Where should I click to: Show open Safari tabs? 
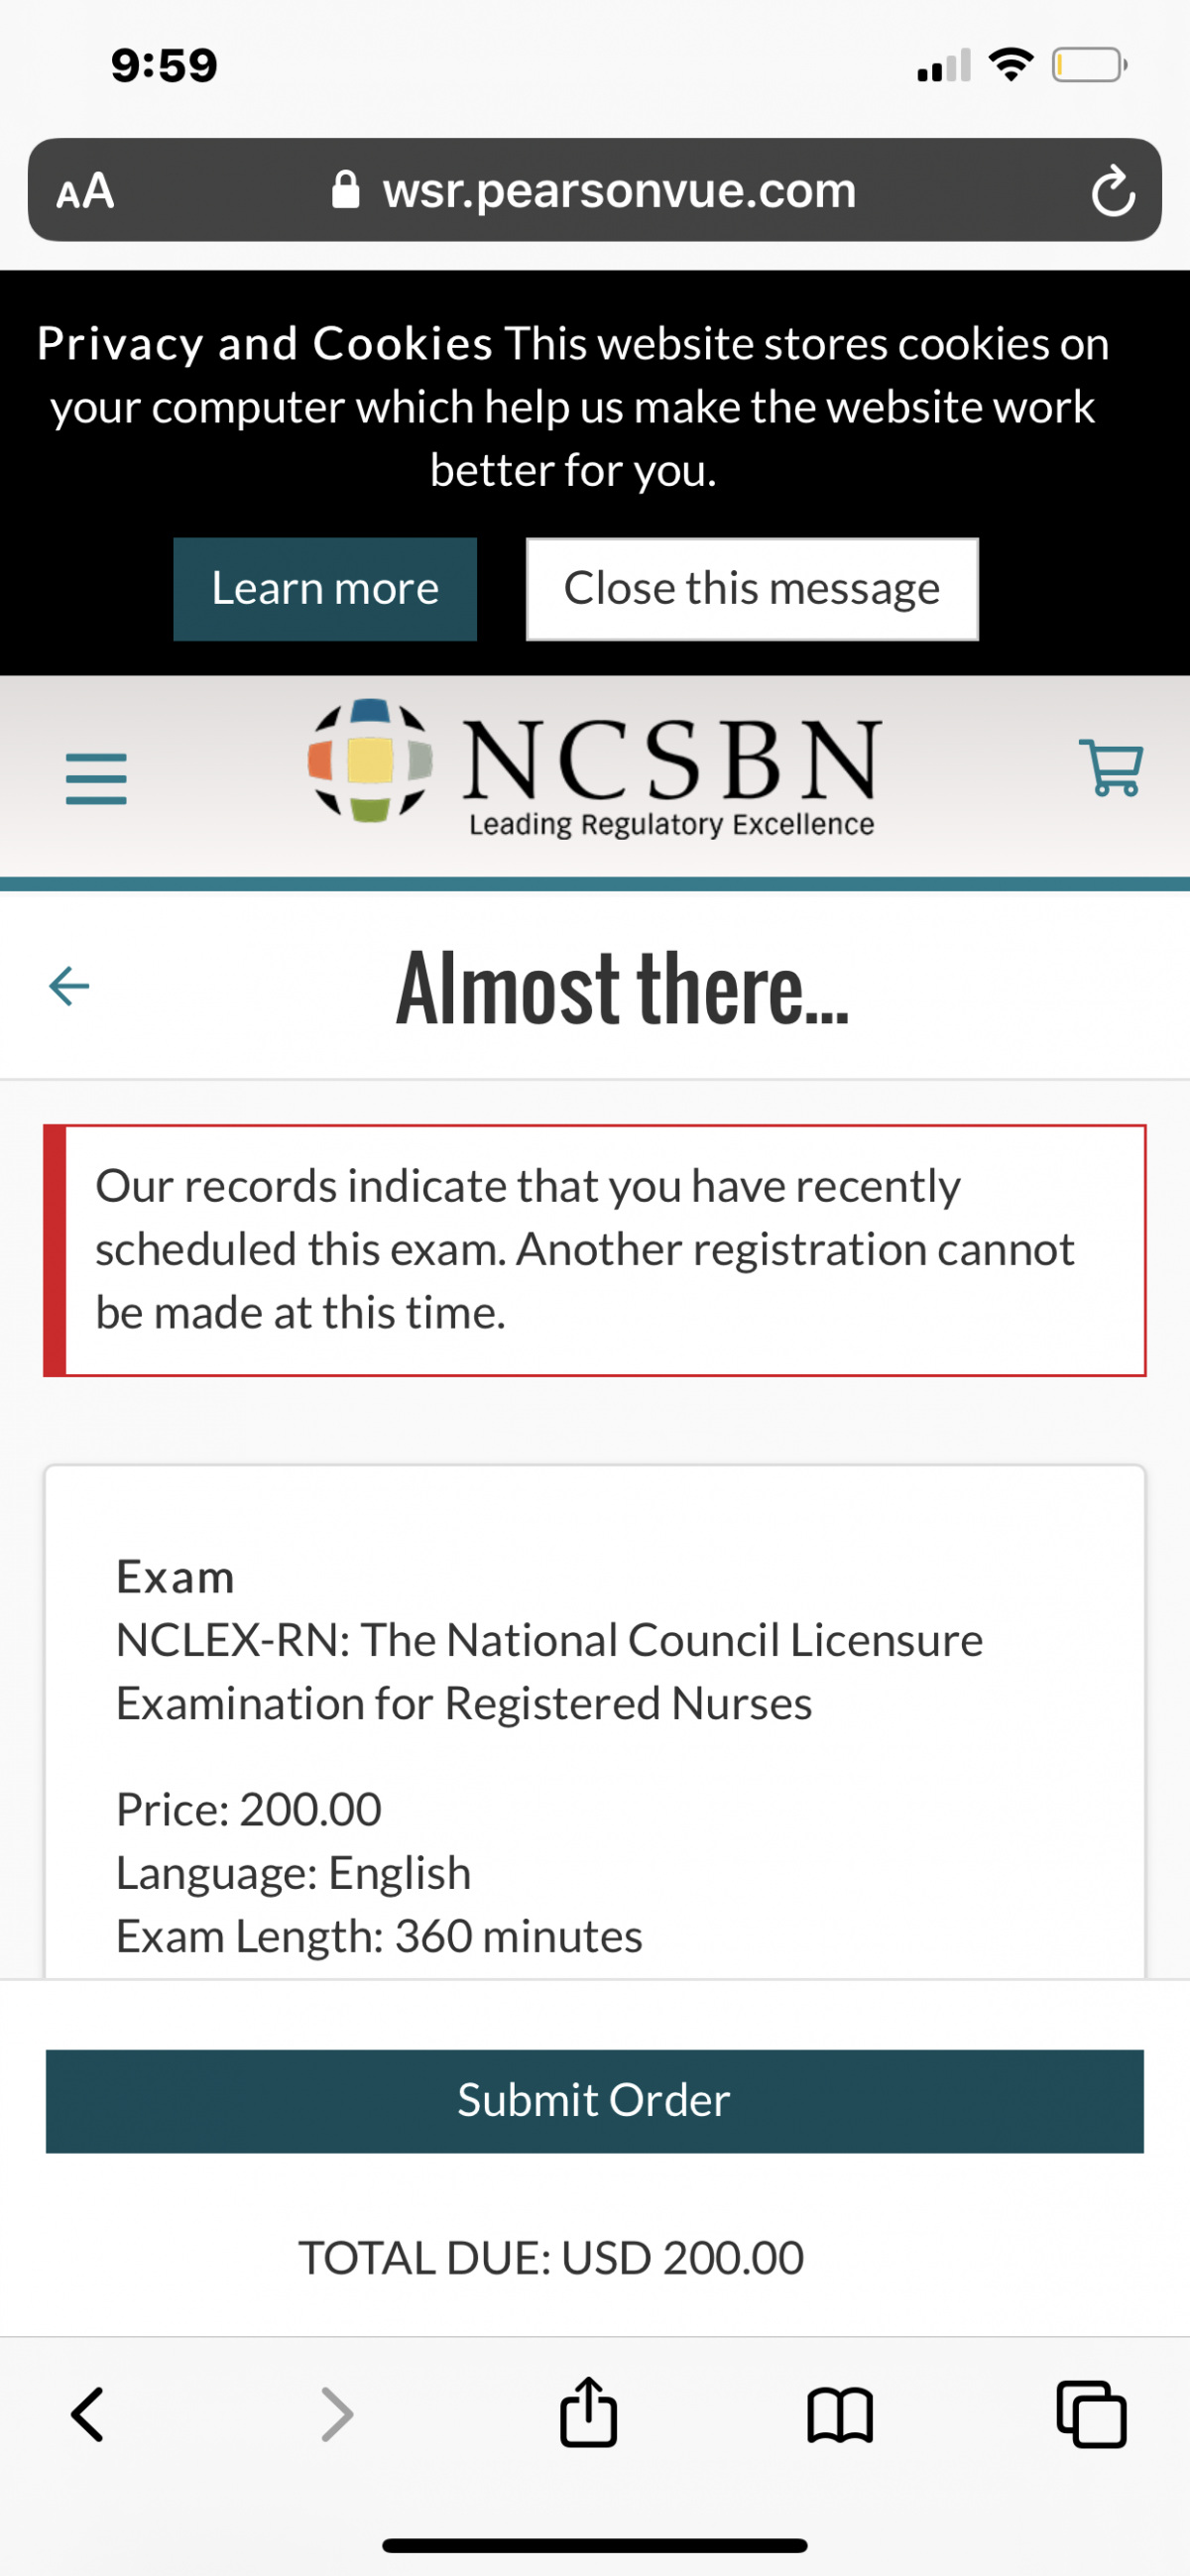click(x=1091, y=2415)
